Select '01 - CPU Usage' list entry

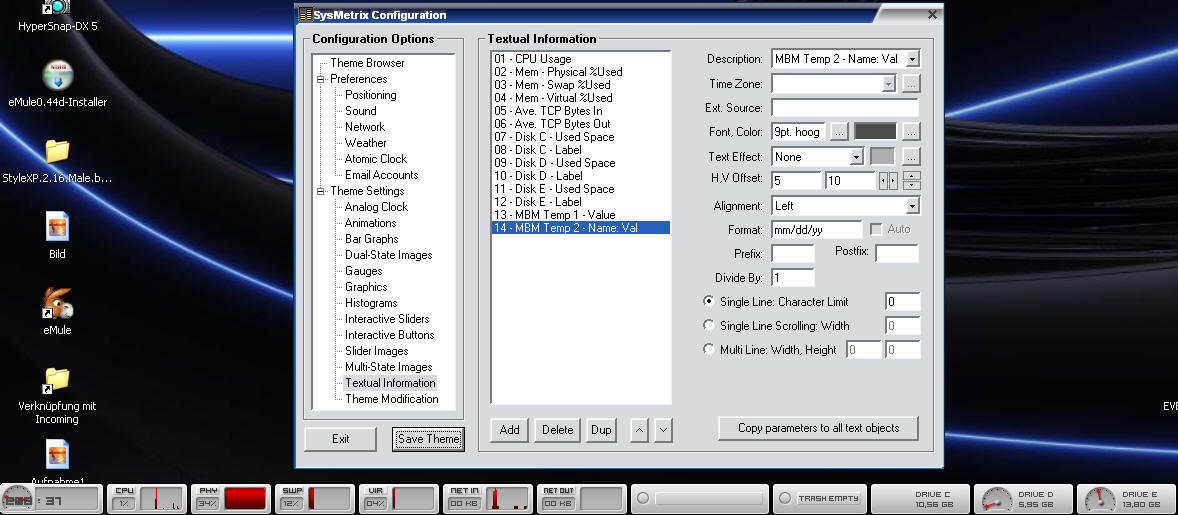pyautogui.click(x=581, y=59)
